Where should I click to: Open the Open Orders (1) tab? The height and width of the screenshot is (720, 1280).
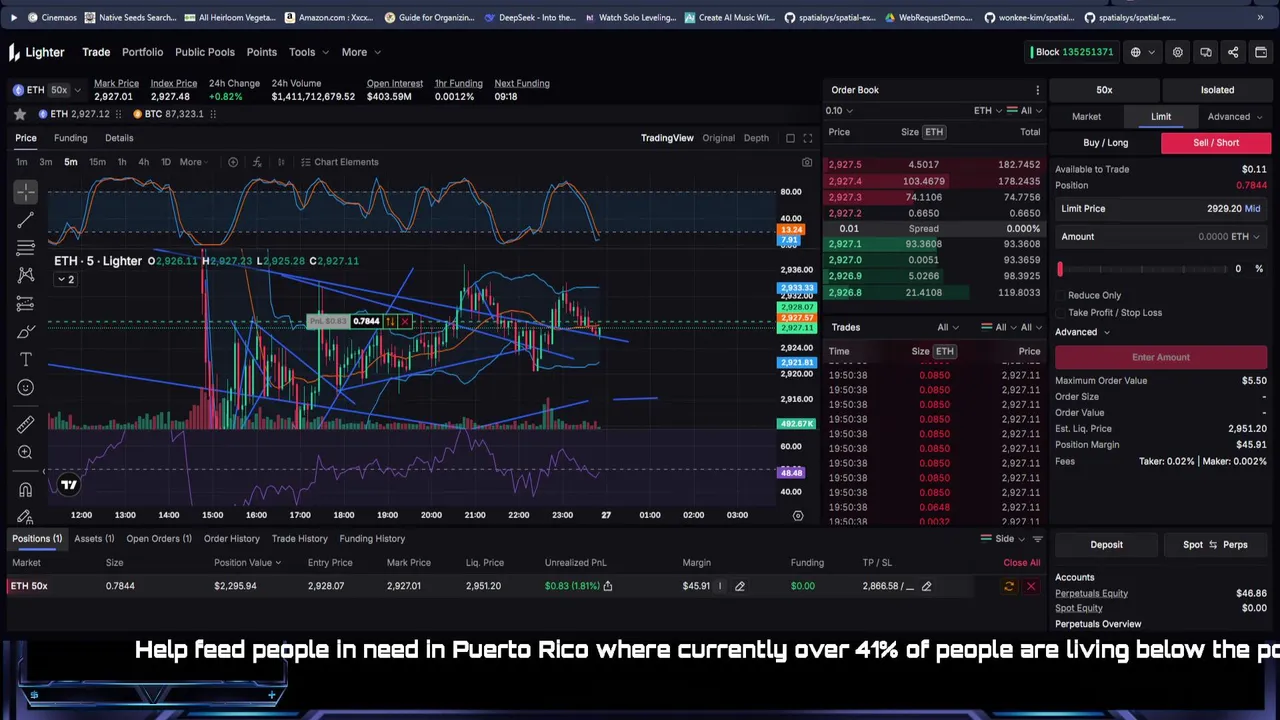(159, 539)
